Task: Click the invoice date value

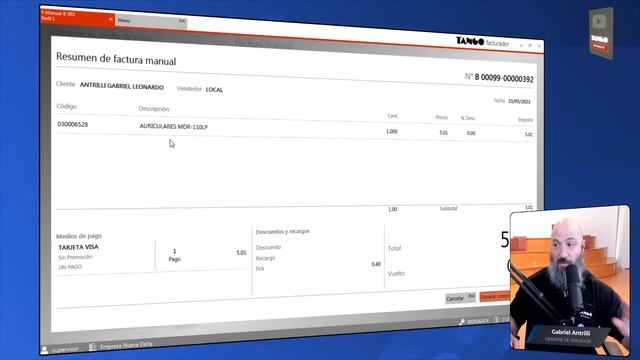Action: (519, 101)
